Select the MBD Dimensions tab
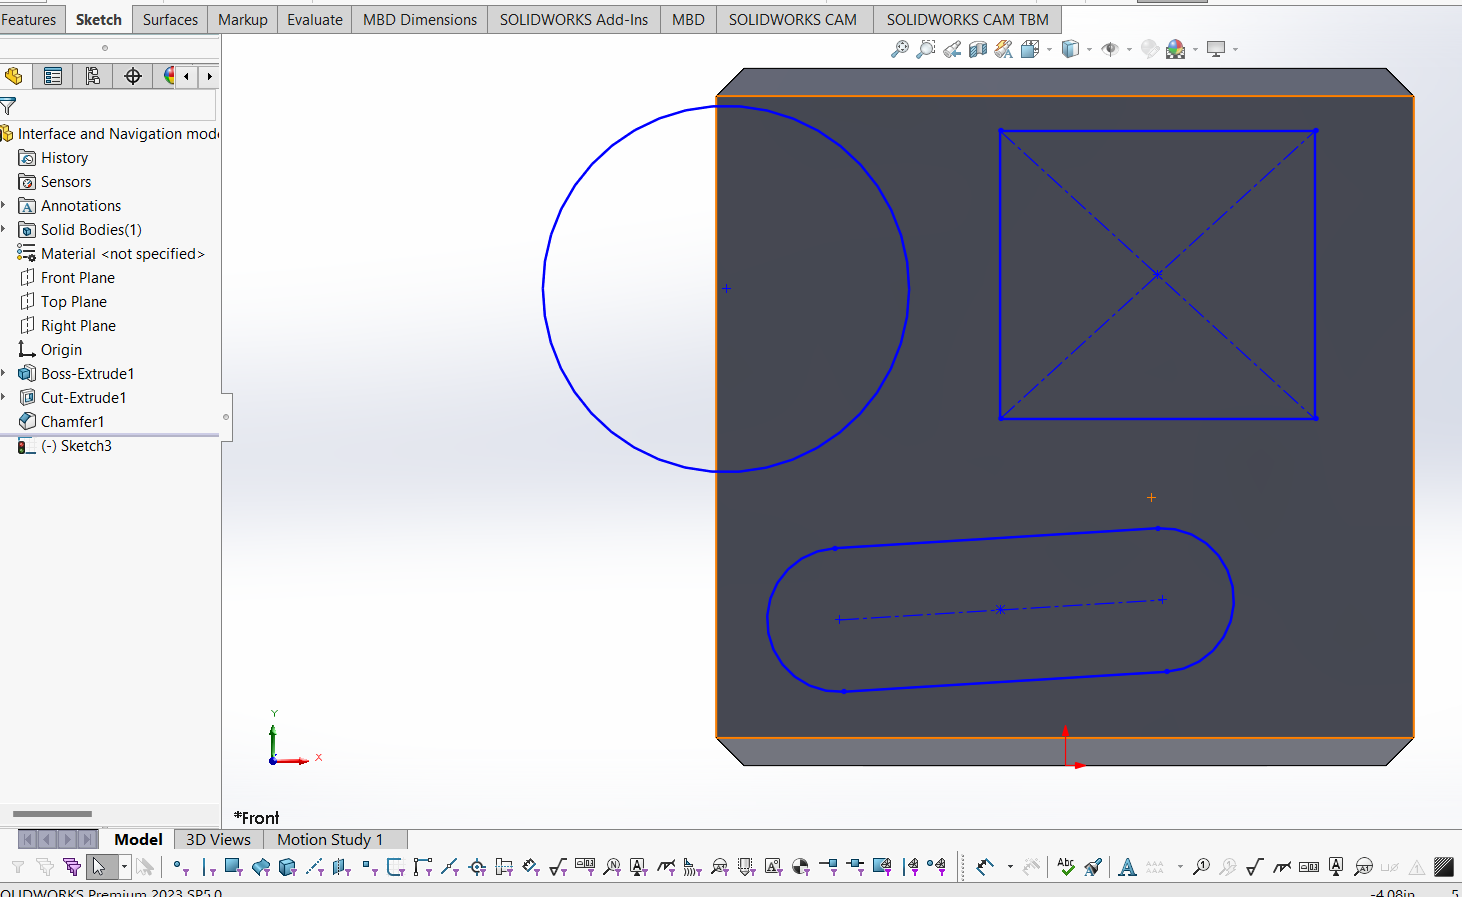This screenshot has height=897, width=1462. point(420,19)
